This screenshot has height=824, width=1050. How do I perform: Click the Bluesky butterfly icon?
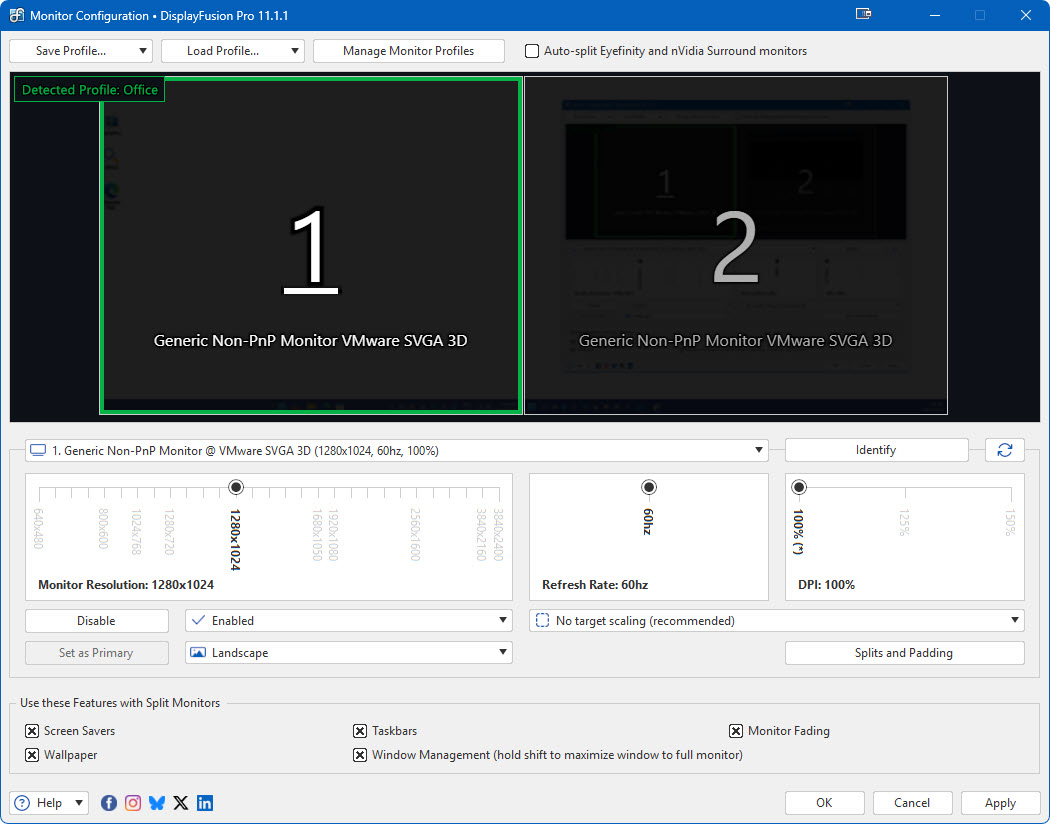click(157, 803)
